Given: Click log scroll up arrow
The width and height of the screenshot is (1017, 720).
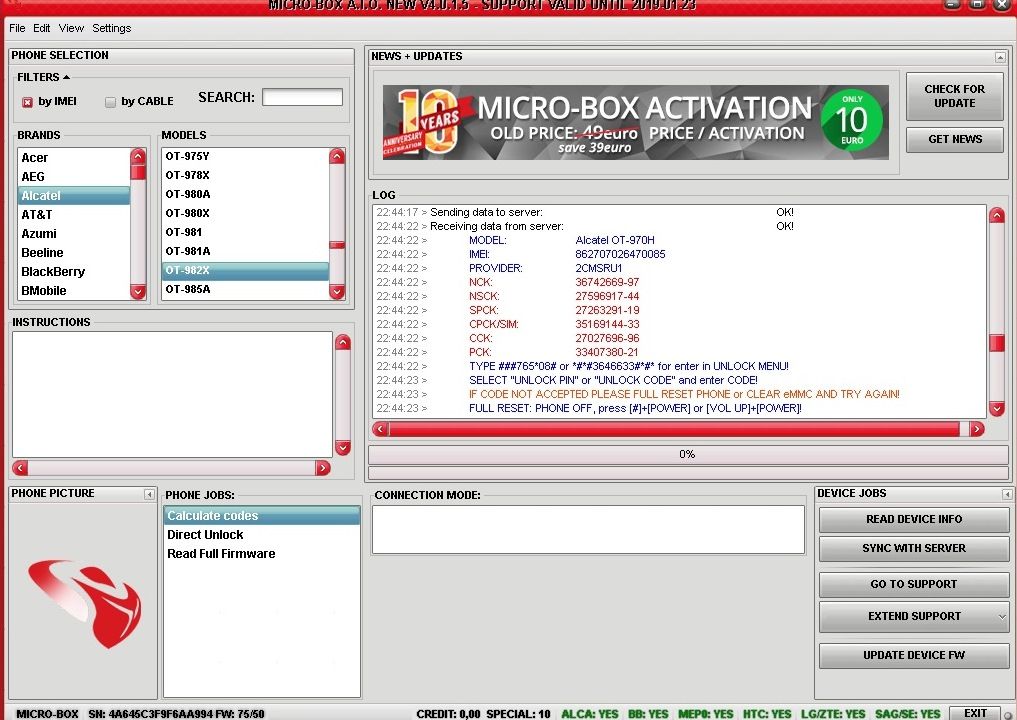Looking at the screenshot, I should click(x=997, y=215).
